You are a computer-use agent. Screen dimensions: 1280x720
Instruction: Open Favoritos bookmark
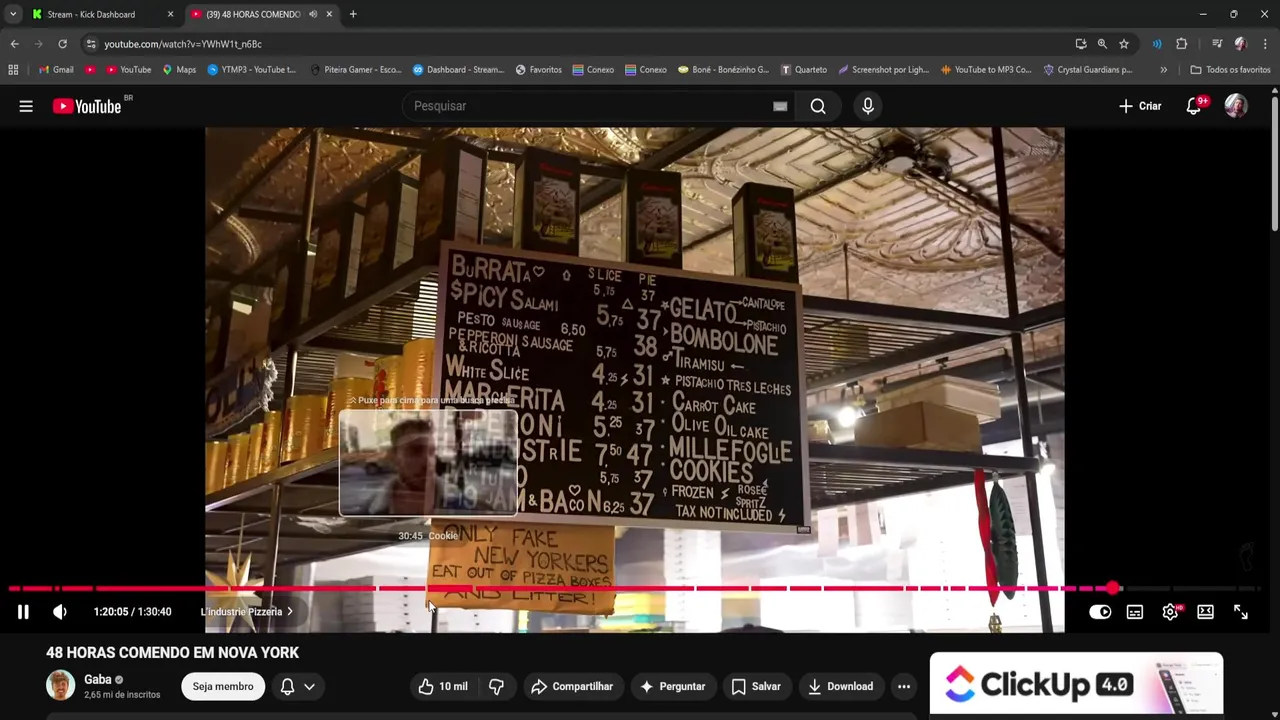pyautogui.click(x=538, y=70)
